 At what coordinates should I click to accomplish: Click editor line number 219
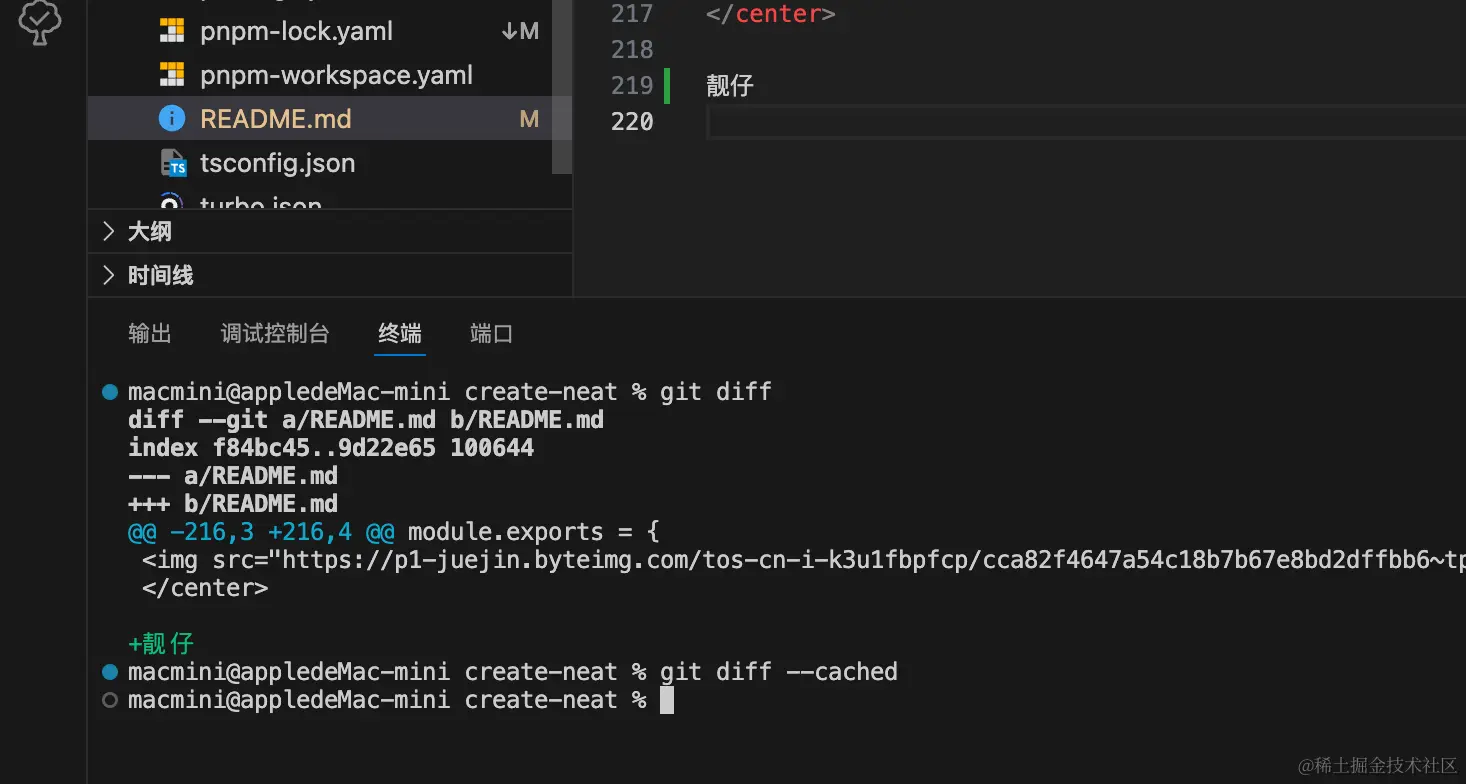(x=632, y=86)
